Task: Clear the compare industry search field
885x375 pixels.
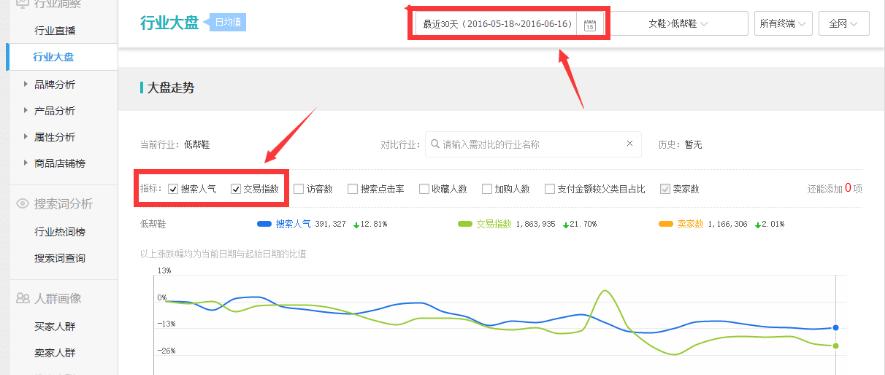Action: point(629,143)
